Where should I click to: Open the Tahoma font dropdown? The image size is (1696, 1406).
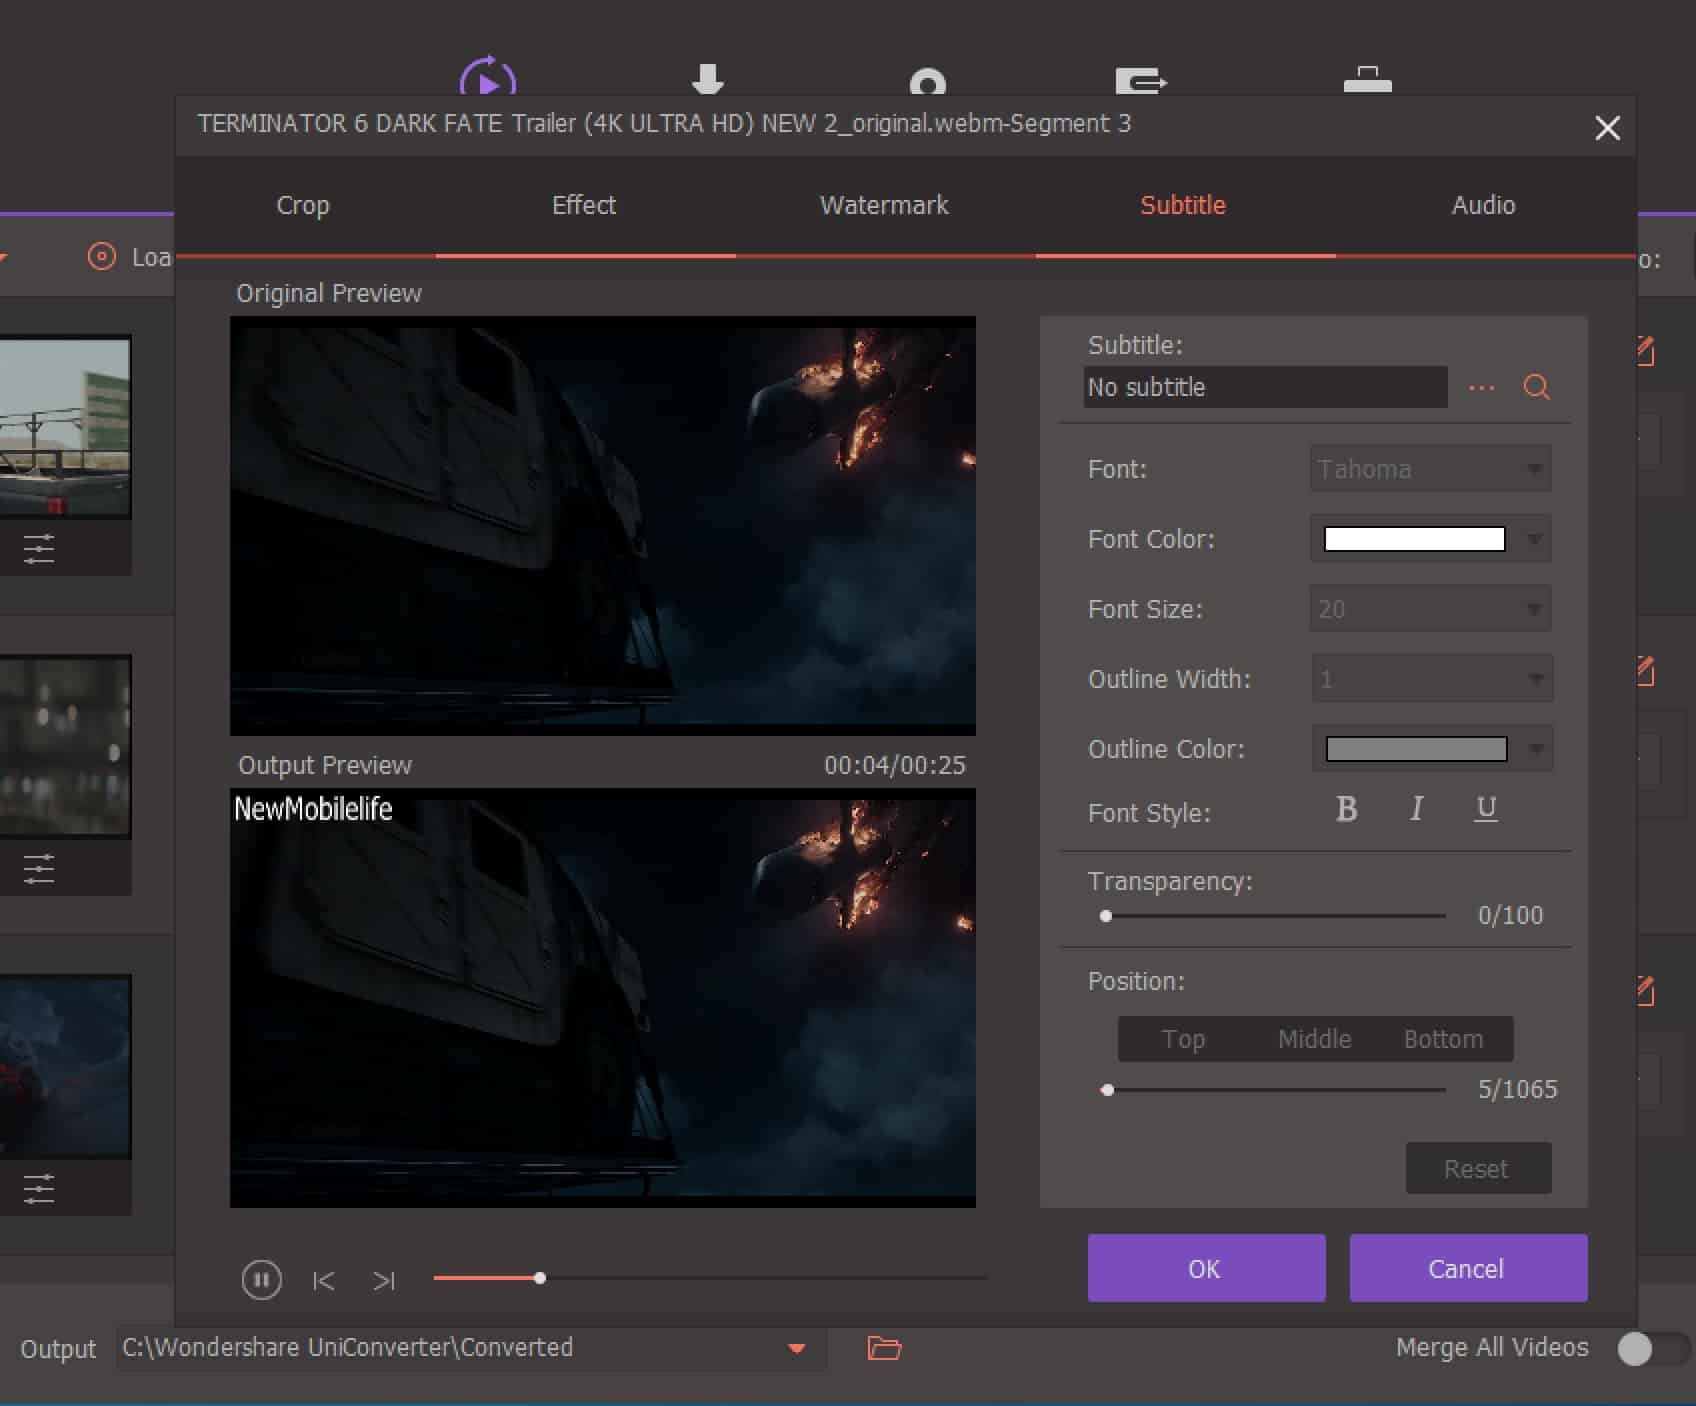tap(1430, 469)
